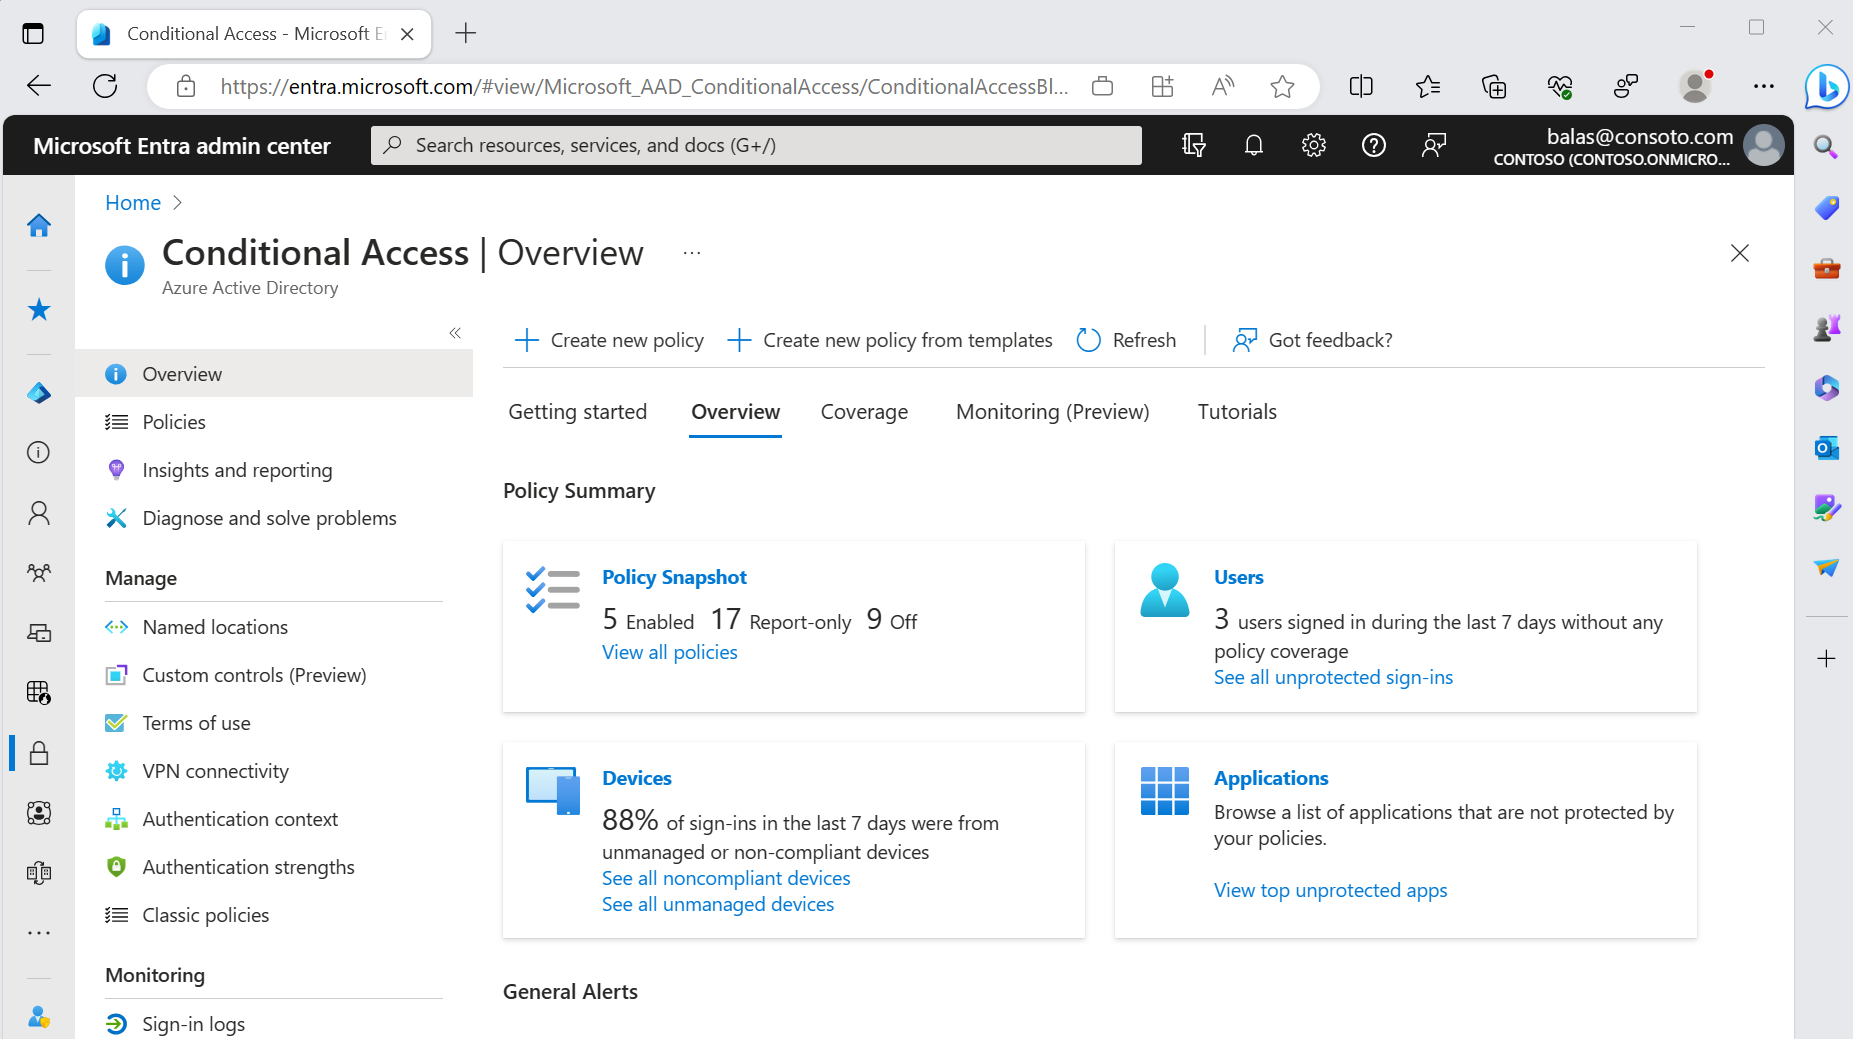The width and height of the screenshot is (1853, 1039).
Task: Open Custom controls (Preview)
Action: (x=274, y=675)
